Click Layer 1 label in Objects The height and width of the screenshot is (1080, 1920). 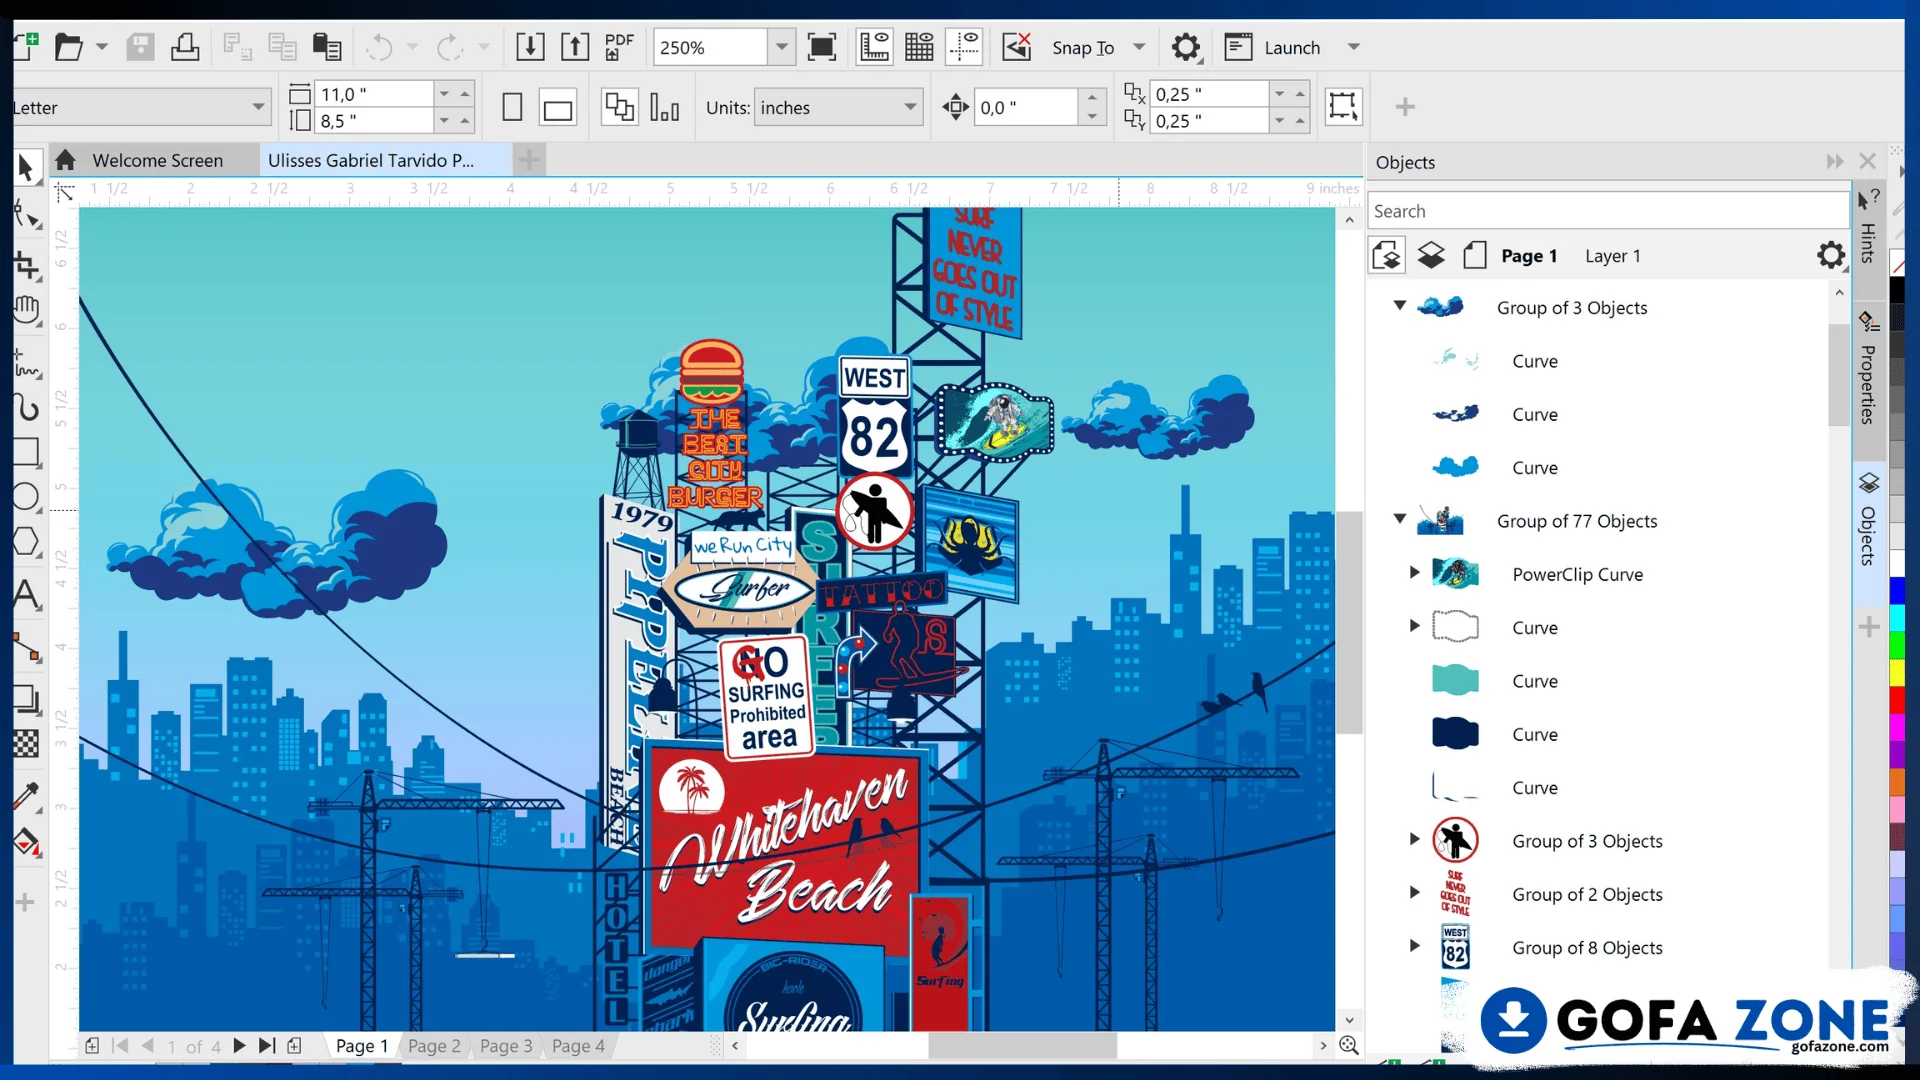tap(1613, 256)
